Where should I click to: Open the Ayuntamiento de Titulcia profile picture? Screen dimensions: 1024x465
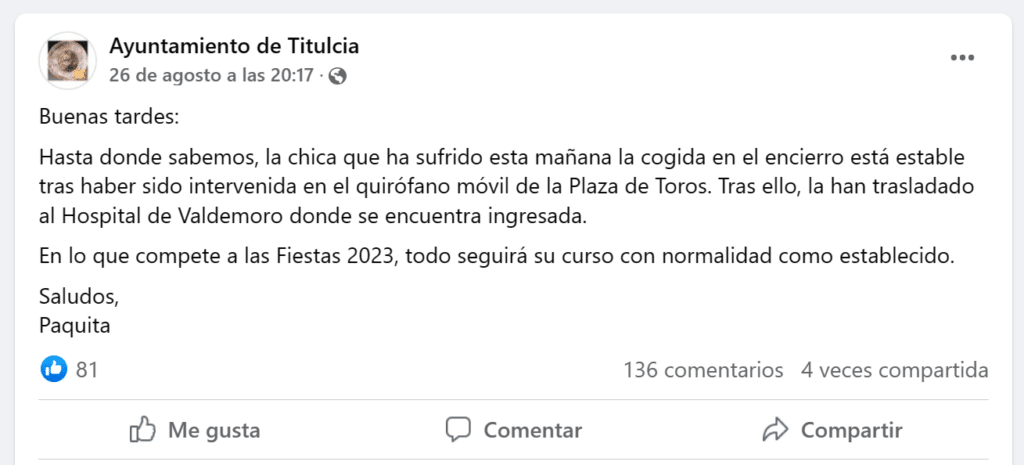(x=67, y=60)
